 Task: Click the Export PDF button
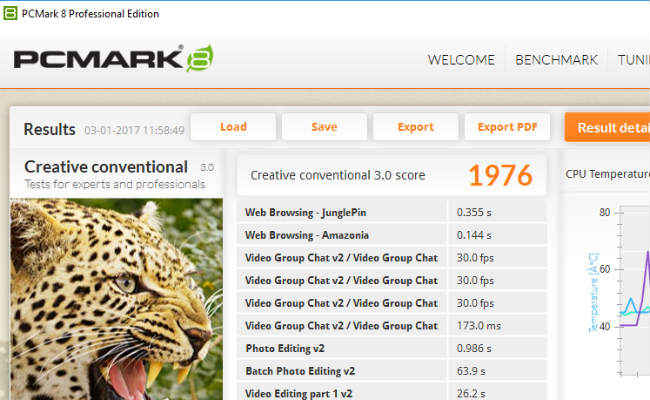pos(507,127)
